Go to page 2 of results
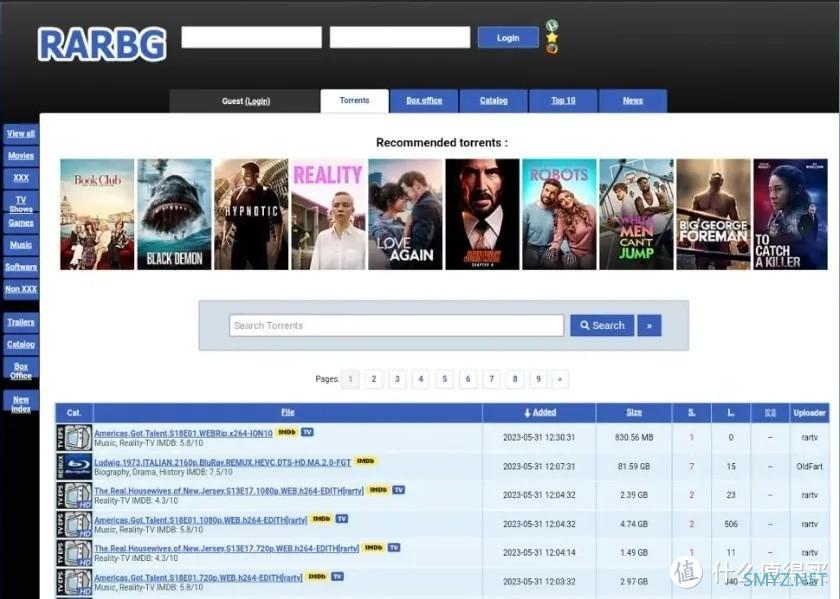 tap(374, 379)
